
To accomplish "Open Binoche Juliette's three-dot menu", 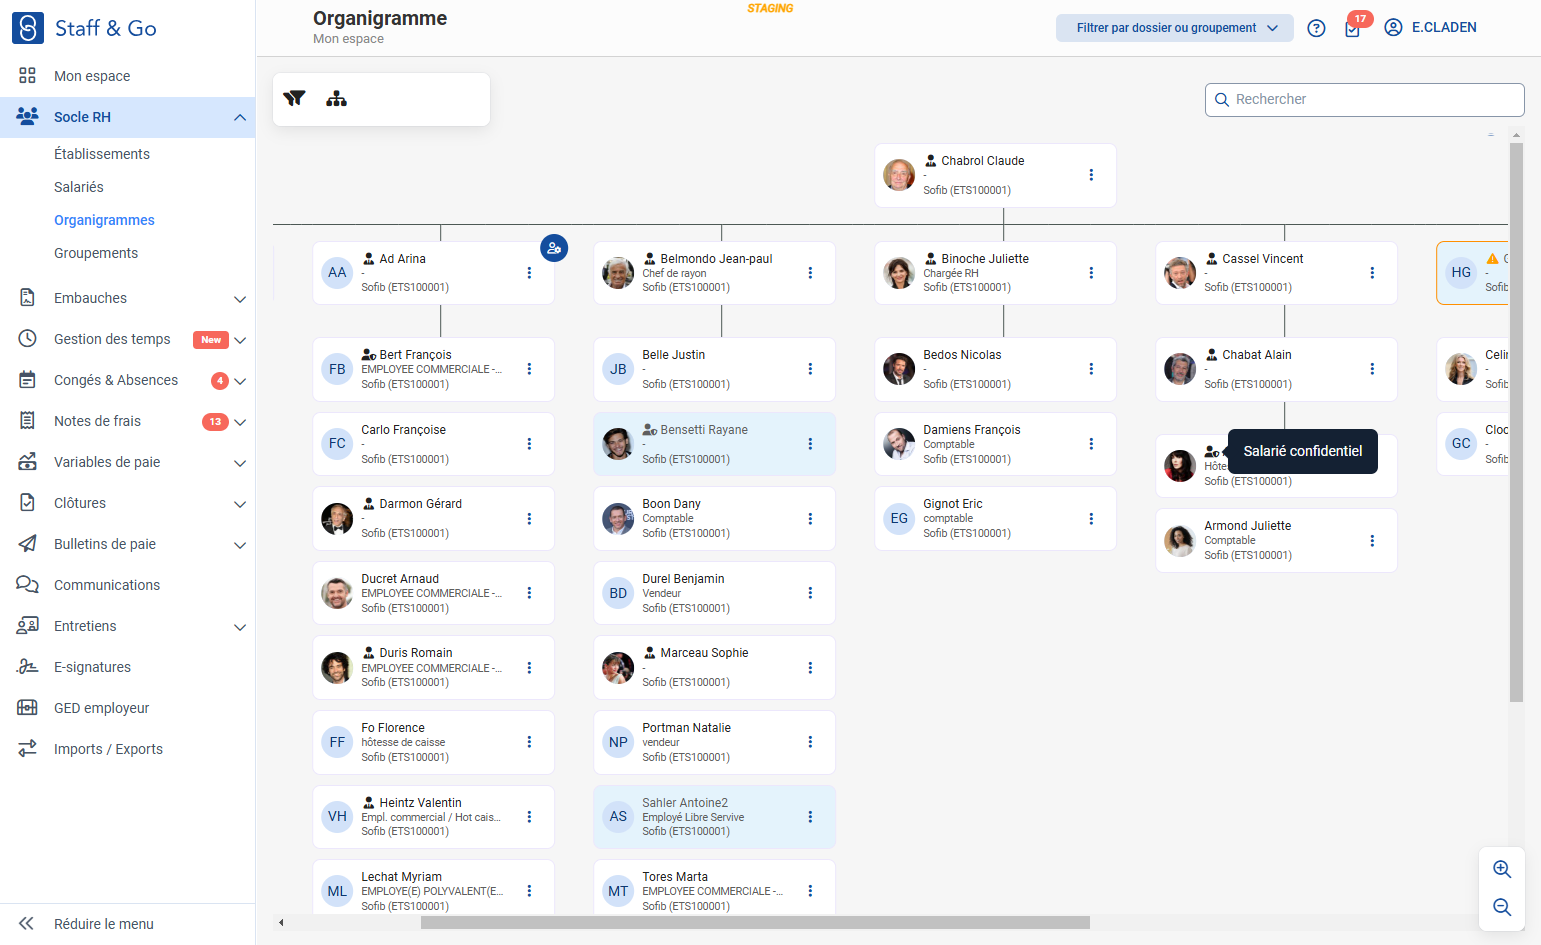I will tap(1091, 273).
